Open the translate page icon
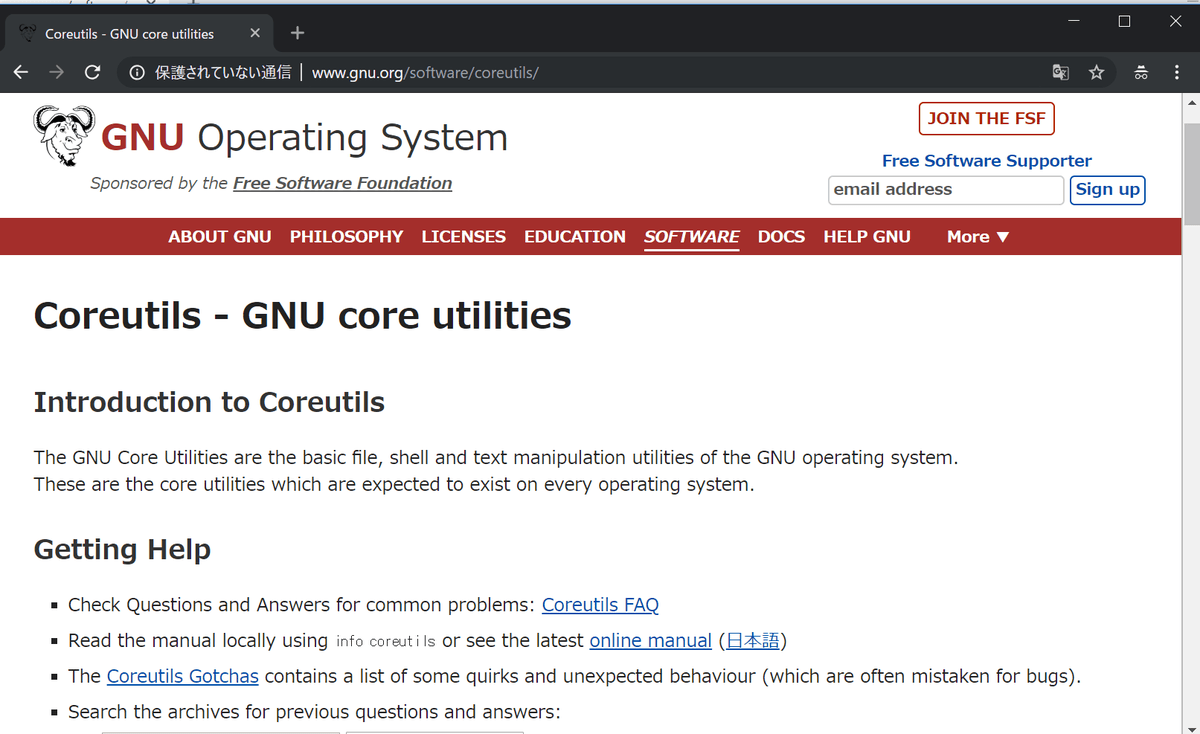The width and height of the screenshot is (1200, 734). tap(1061, 72)
